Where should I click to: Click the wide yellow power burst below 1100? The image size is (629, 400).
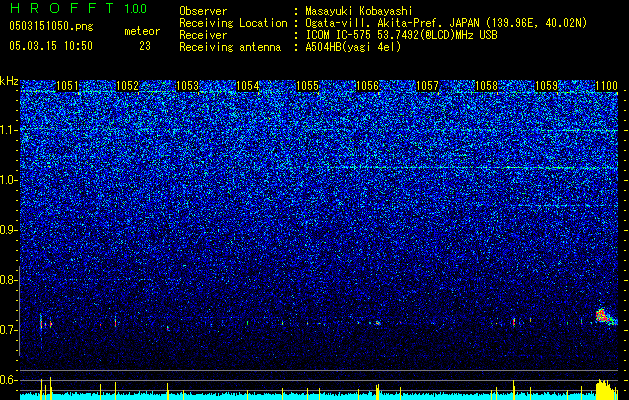(x=606, y=390)
